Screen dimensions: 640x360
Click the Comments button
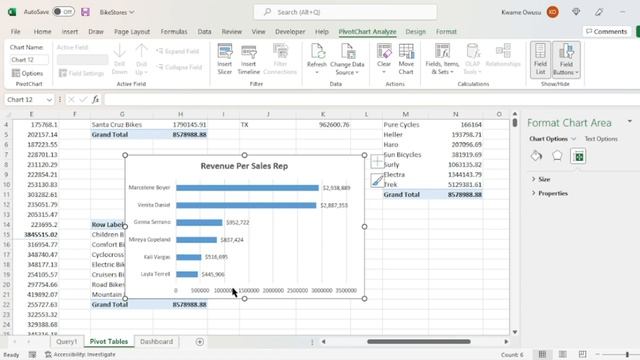click(607, 31)
